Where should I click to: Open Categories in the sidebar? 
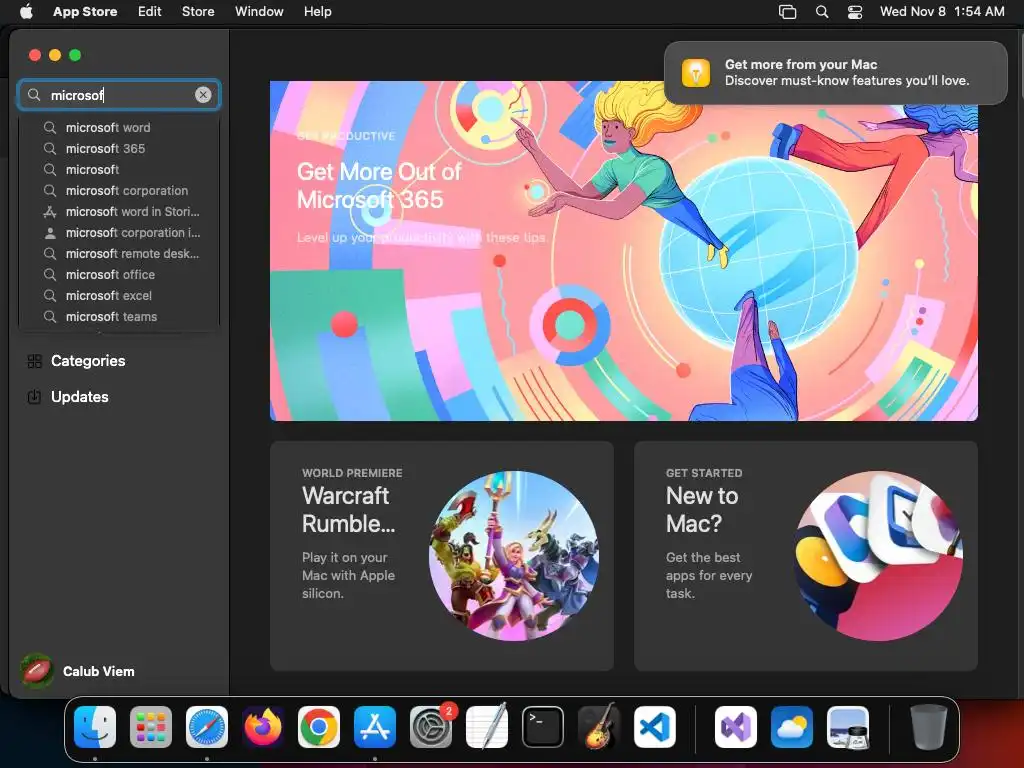coord(119,360)
